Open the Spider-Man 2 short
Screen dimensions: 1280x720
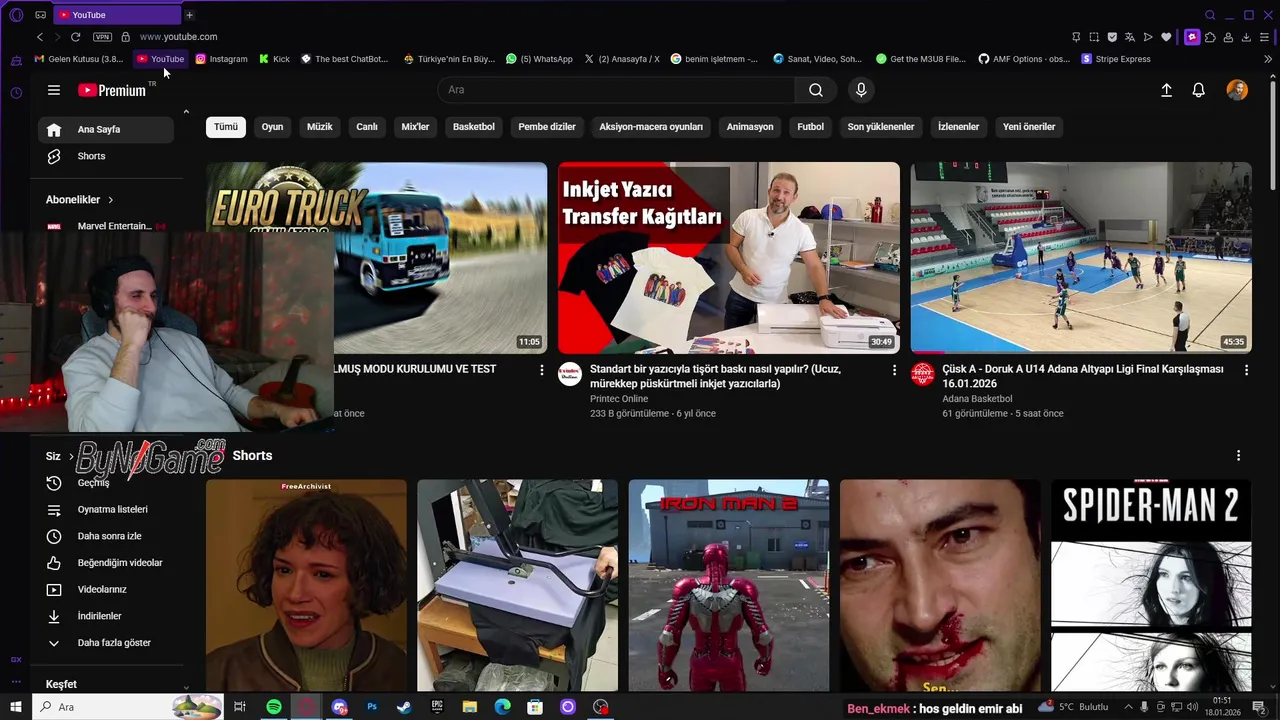pos(1151,586)
